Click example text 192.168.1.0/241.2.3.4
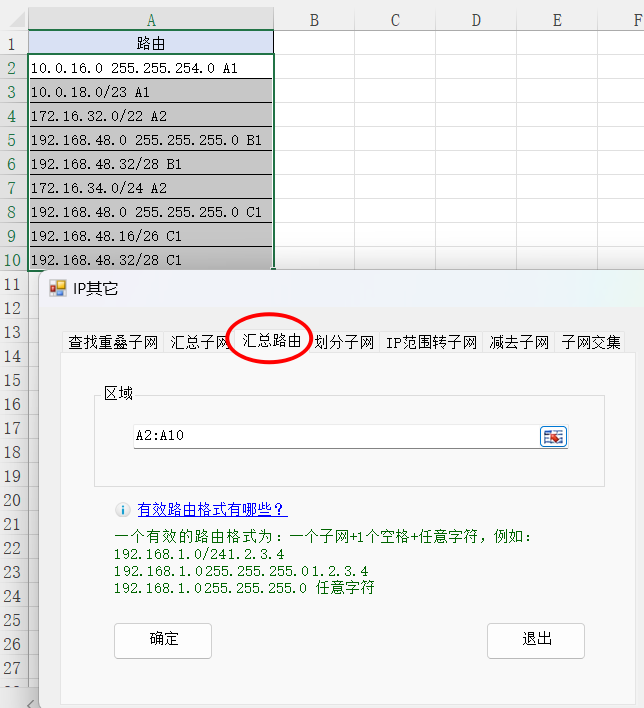This screenshot has height=708, width=644. click(199, 554)
